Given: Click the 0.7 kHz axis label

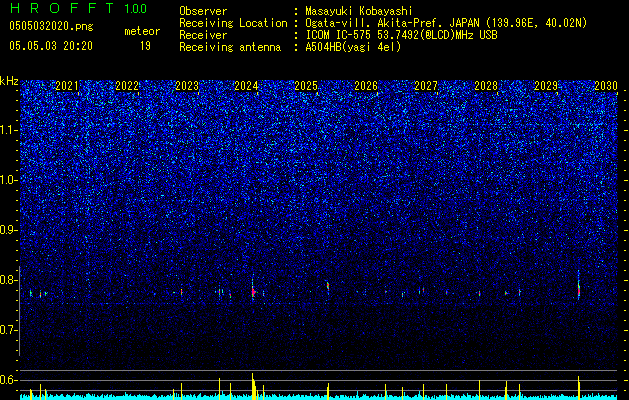Looking at the screenshot, I should (9, 330).
